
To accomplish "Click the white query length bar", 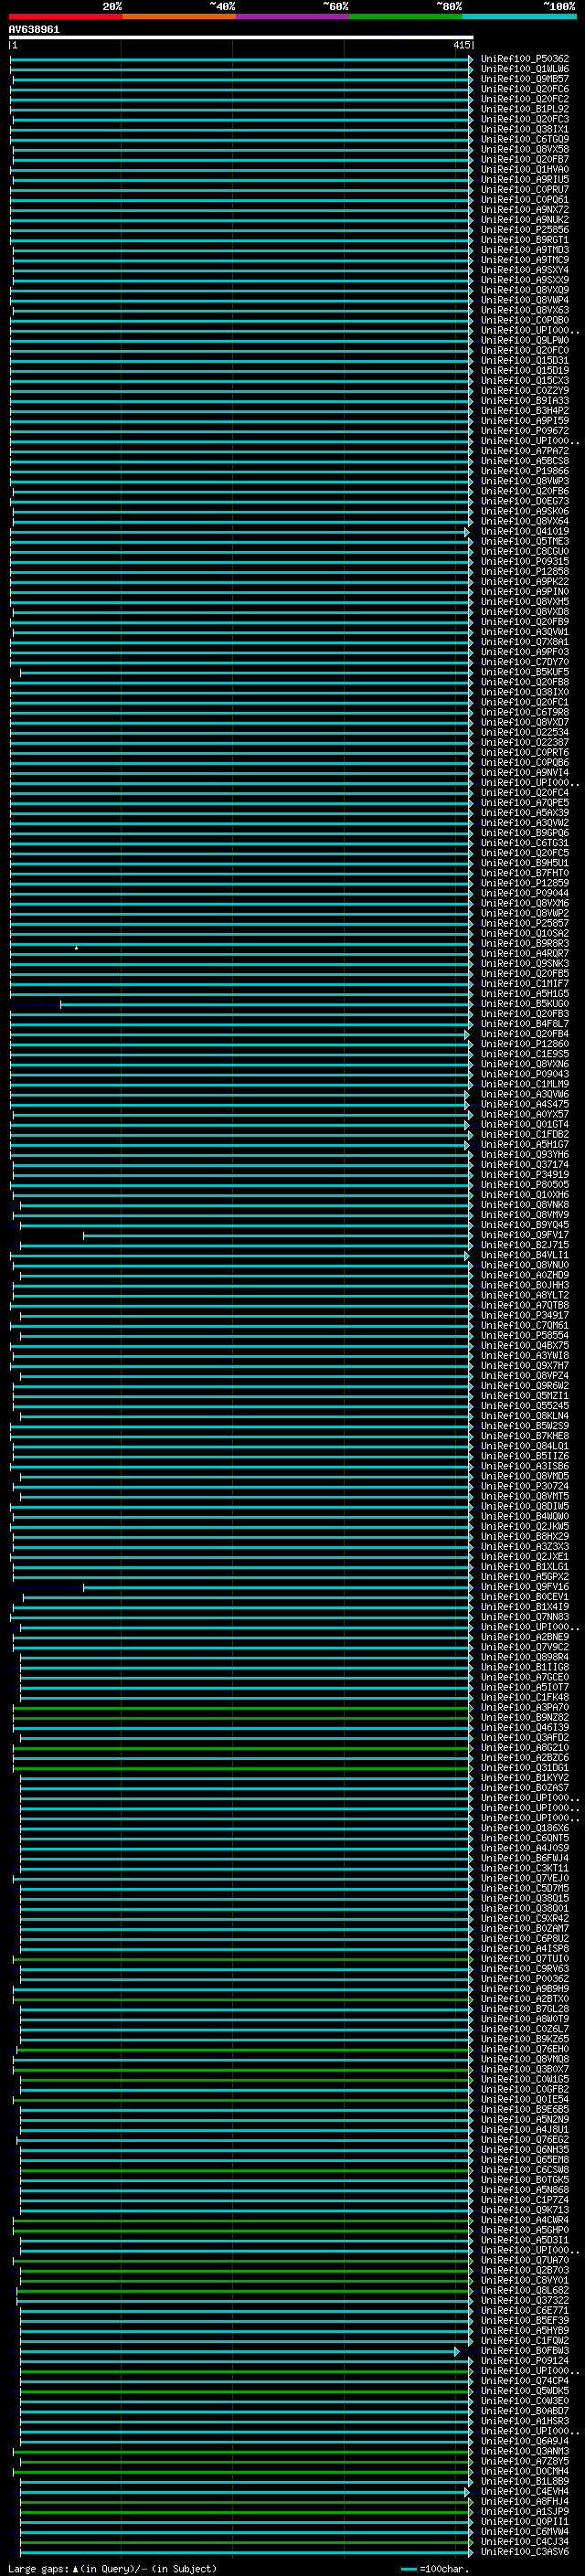I will coord(241,38).
